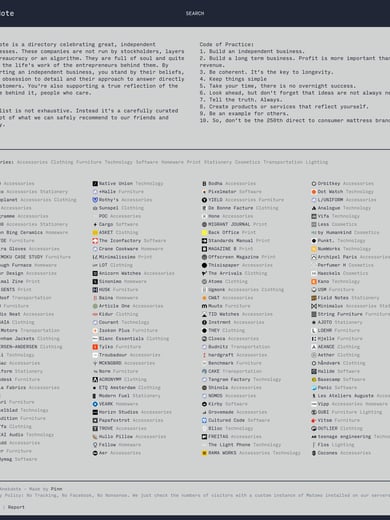Screen dimensions: 390x520
Task: Open the Cargo link
Action: click(106, 224)
